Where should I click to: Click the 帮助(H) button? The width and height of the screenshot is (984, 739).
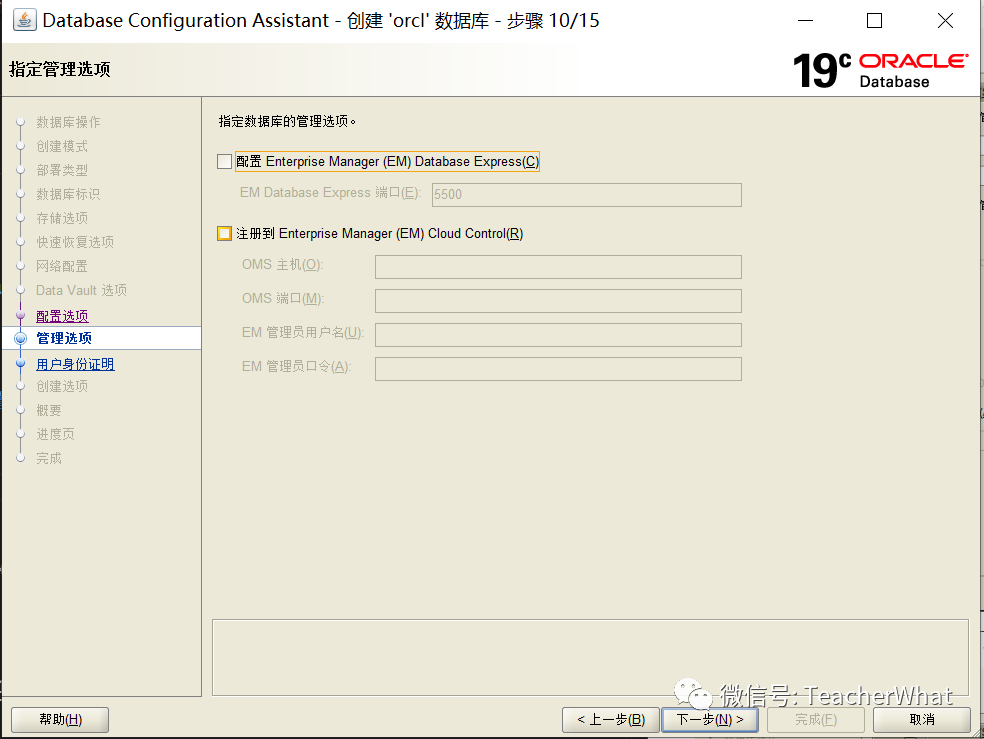(x=59, y=719)
